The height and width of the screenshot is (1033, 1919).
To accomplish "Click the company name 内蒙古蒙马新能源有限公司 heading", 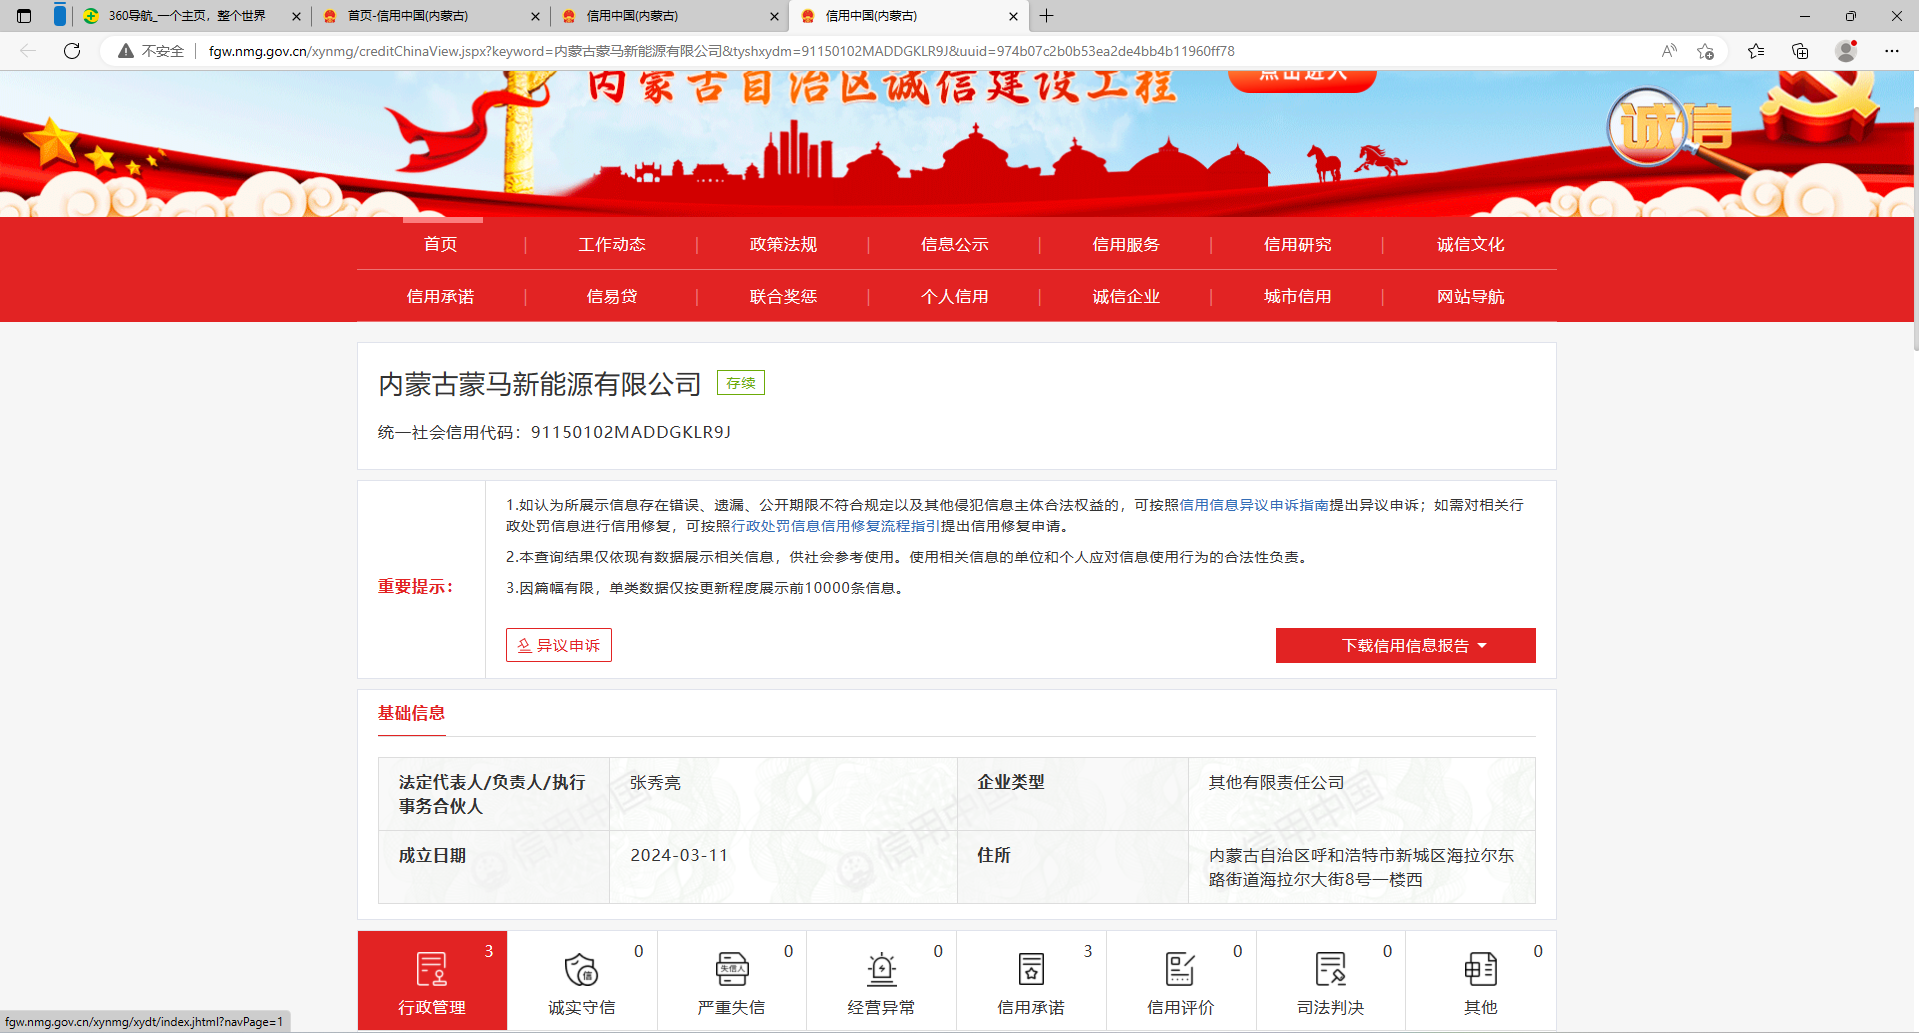I will tap(540, 384).
